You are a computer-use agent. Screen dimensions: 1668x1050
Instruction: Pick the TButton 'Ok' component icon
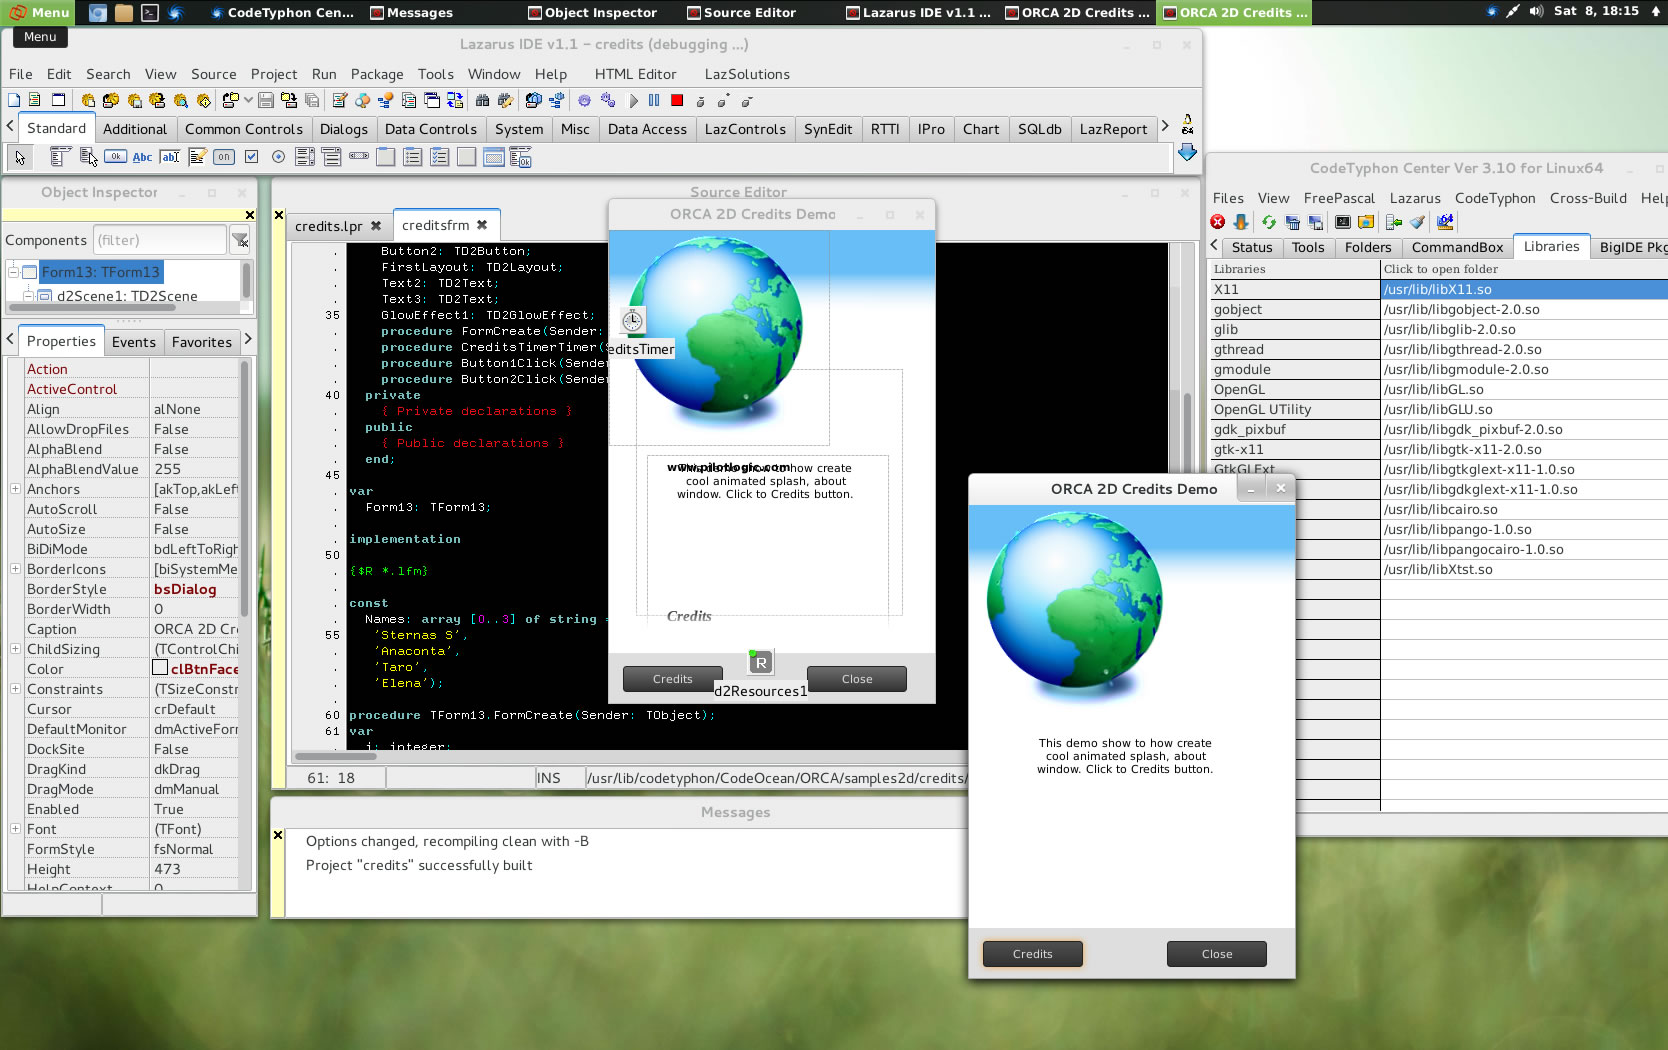click(x=115, y=156)
